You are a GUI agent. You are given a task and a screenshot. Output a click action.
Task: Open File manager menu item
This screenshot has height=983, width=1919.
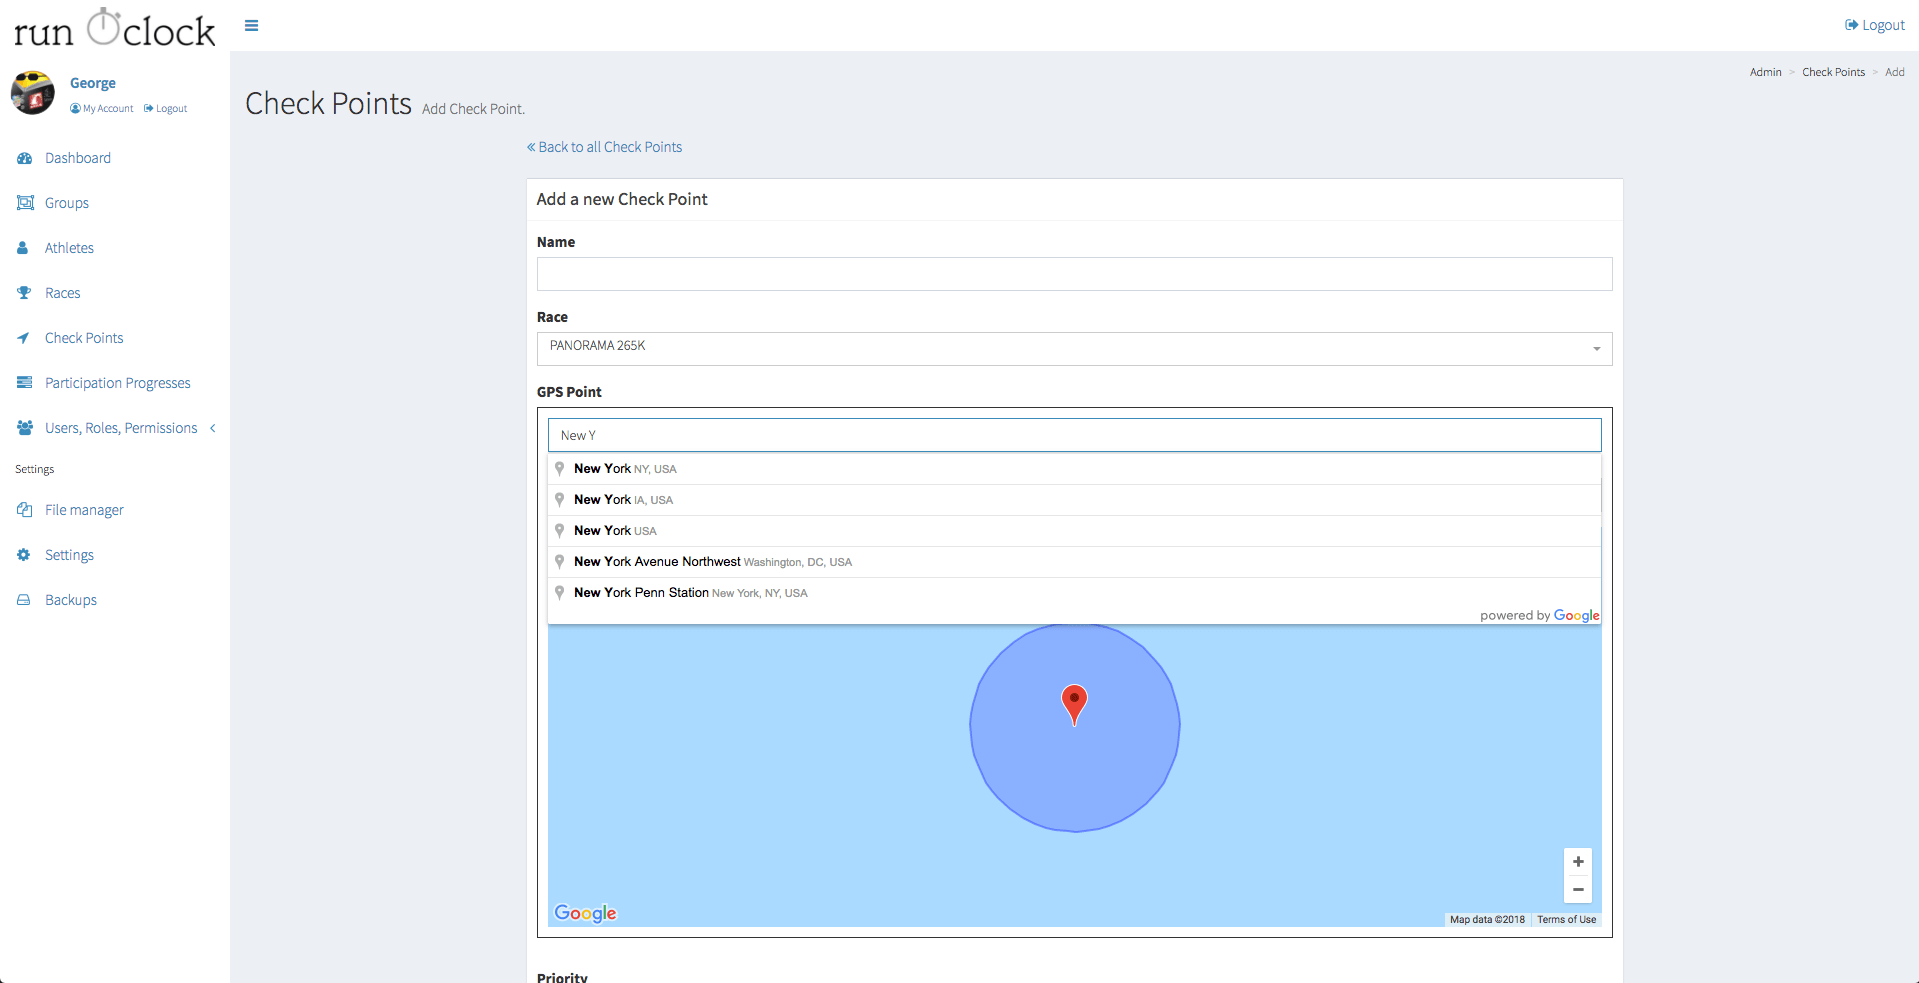point(84,510)
